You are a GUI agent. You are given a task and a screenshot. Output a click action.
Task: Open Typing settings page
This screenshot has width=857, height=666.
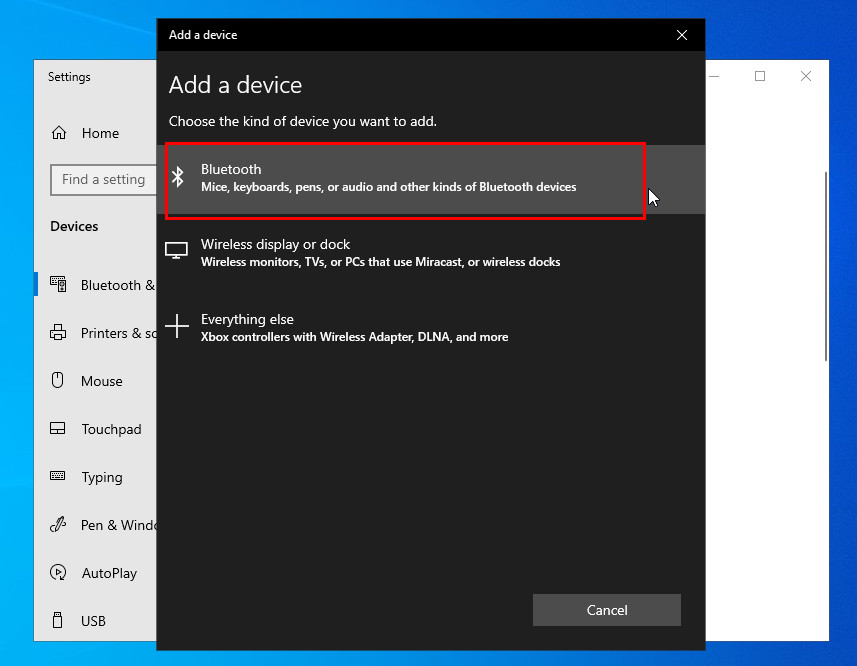pyautogui.click(x=95, y=478)
